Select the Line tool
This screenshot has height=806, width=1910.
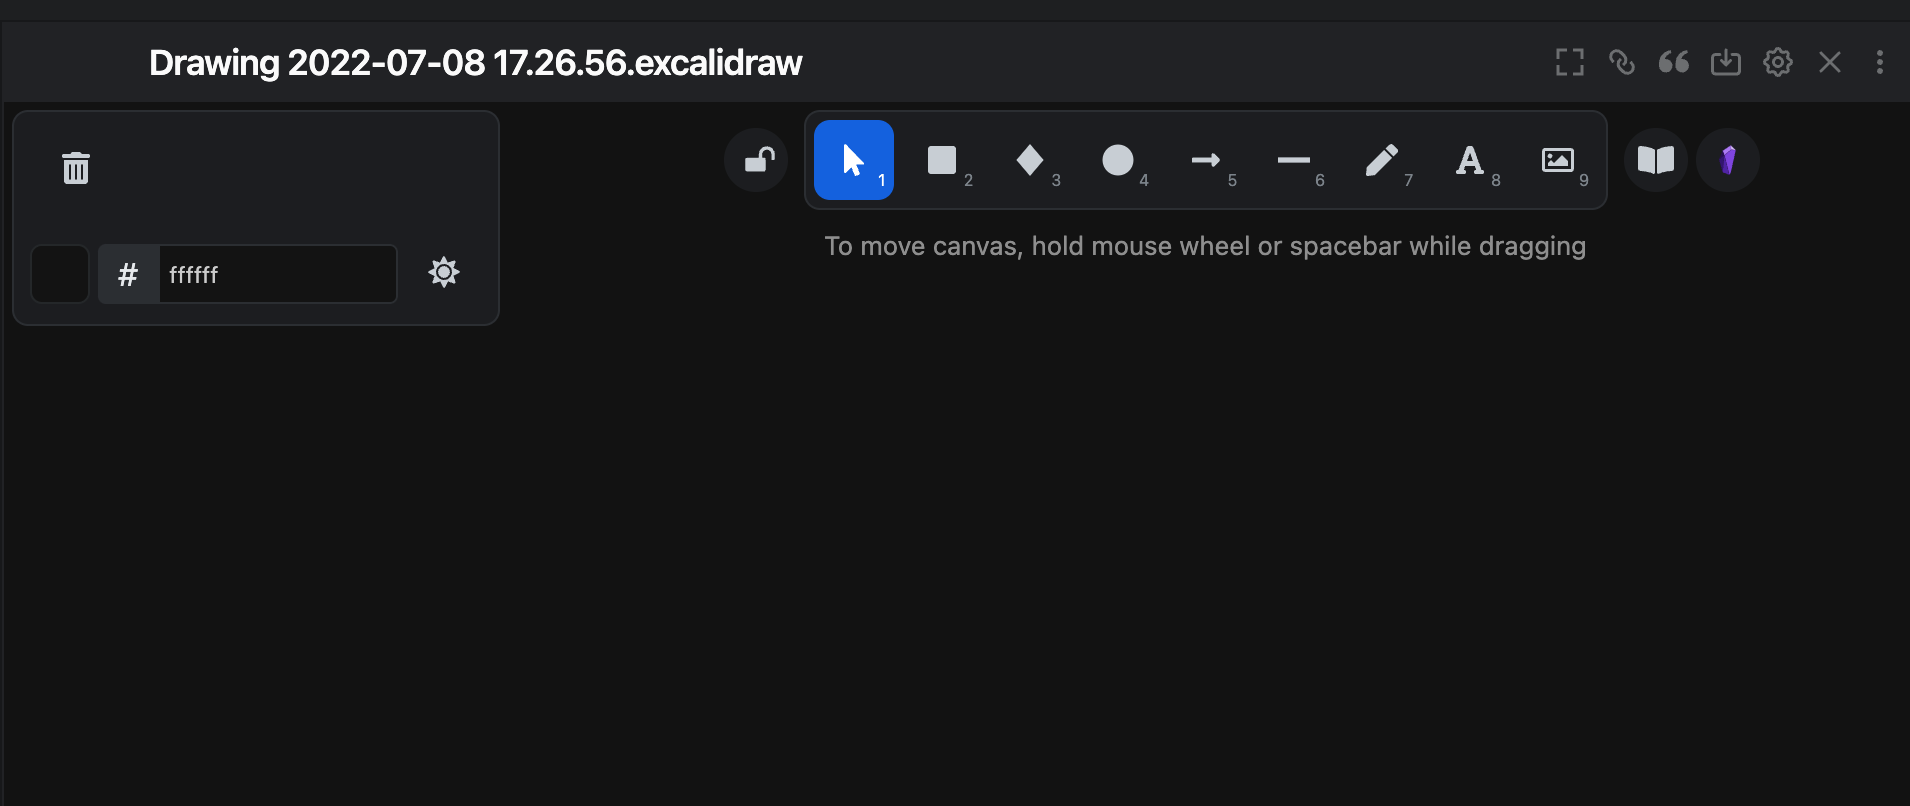tap(1292, 160)
